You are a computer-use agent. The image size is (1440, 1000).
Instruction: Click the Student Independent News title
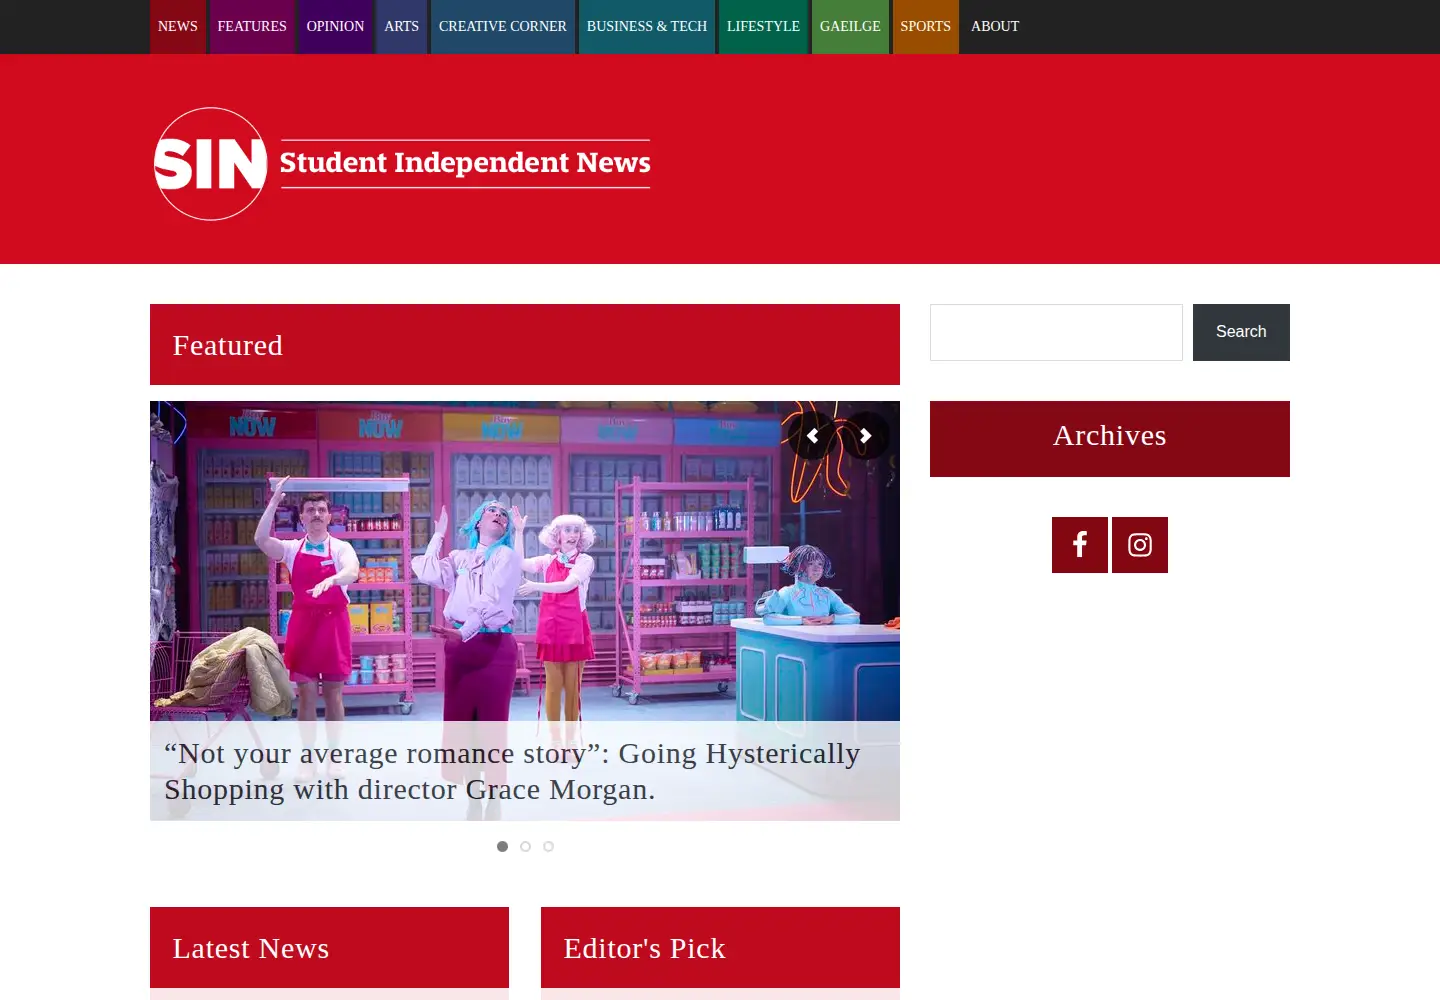[x=465, y=163]
